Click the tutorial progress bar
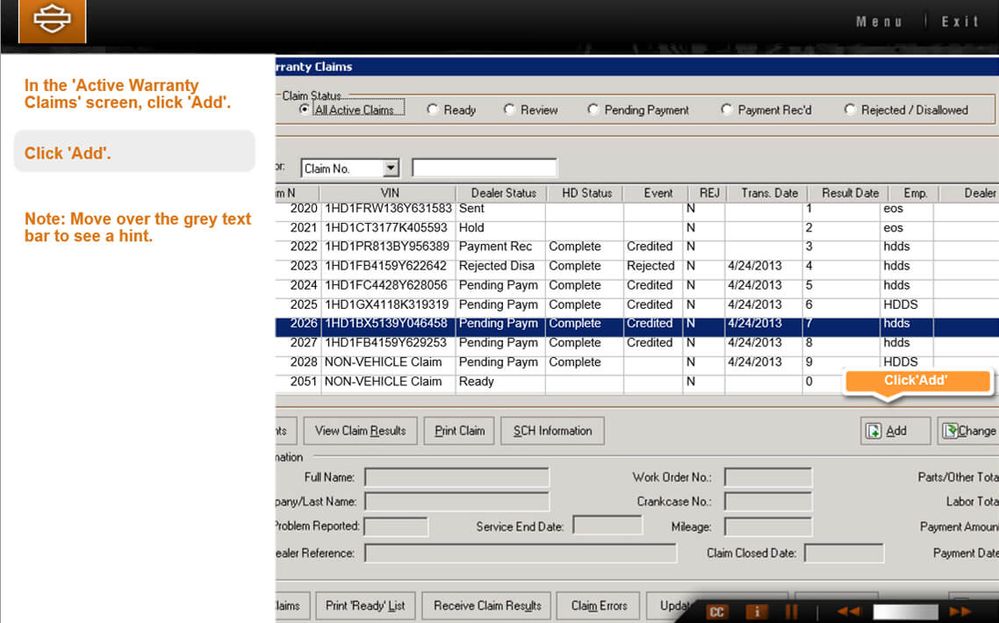999x623 pixels. click(x=904, y=611)
